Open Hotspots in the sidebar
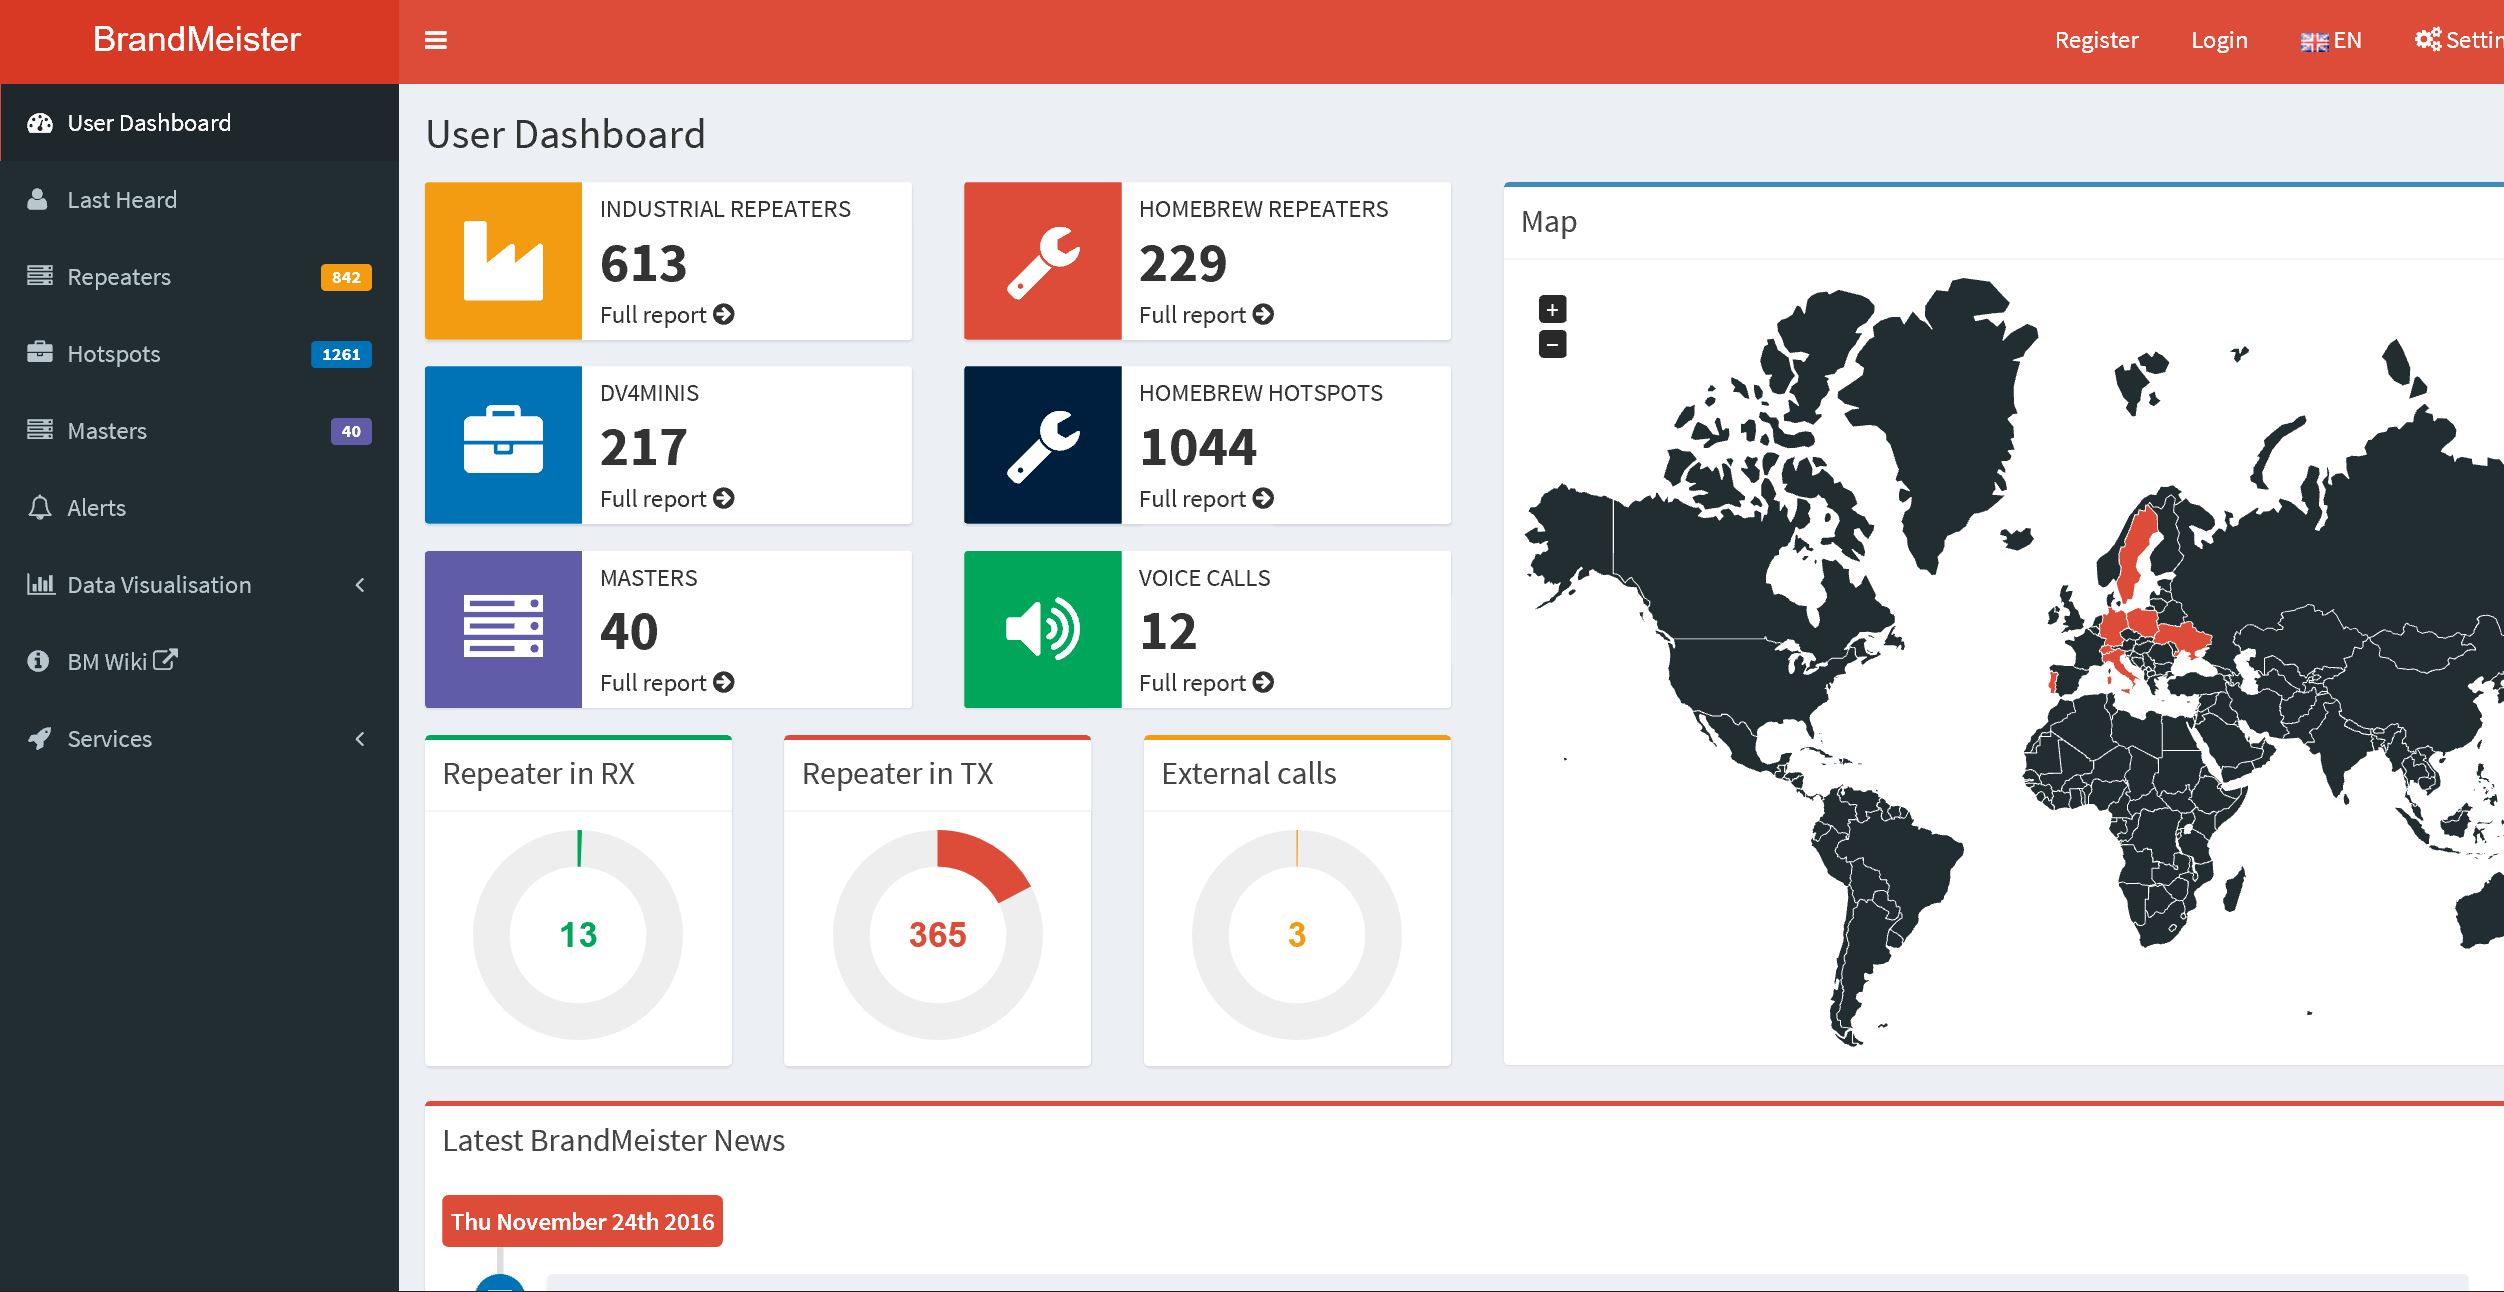2504x1292 pixels. [x=200, y=354]
